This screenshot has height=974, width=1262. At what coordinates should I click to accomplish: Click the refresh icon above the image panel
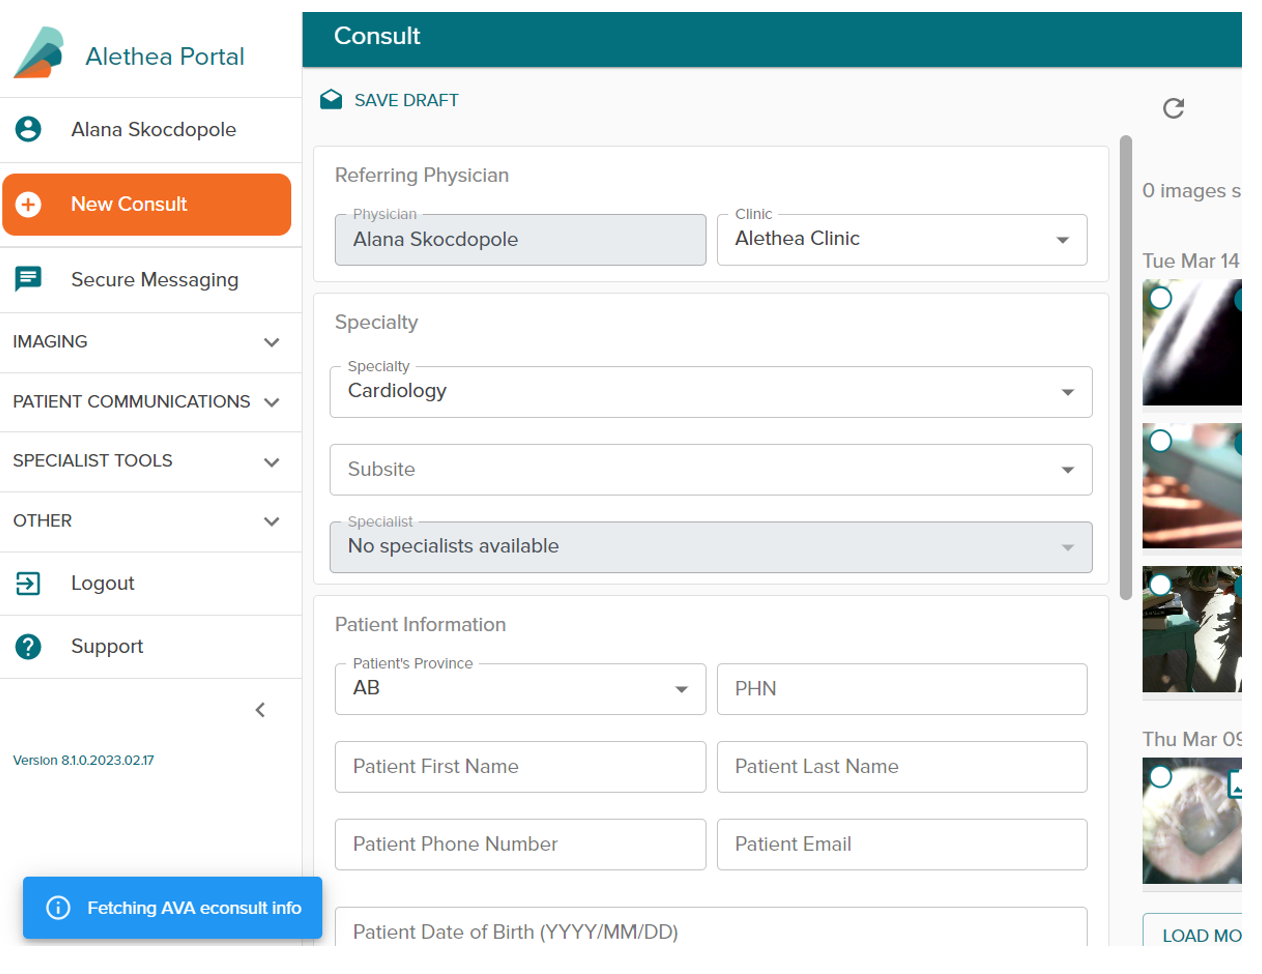coord(1174,108)
